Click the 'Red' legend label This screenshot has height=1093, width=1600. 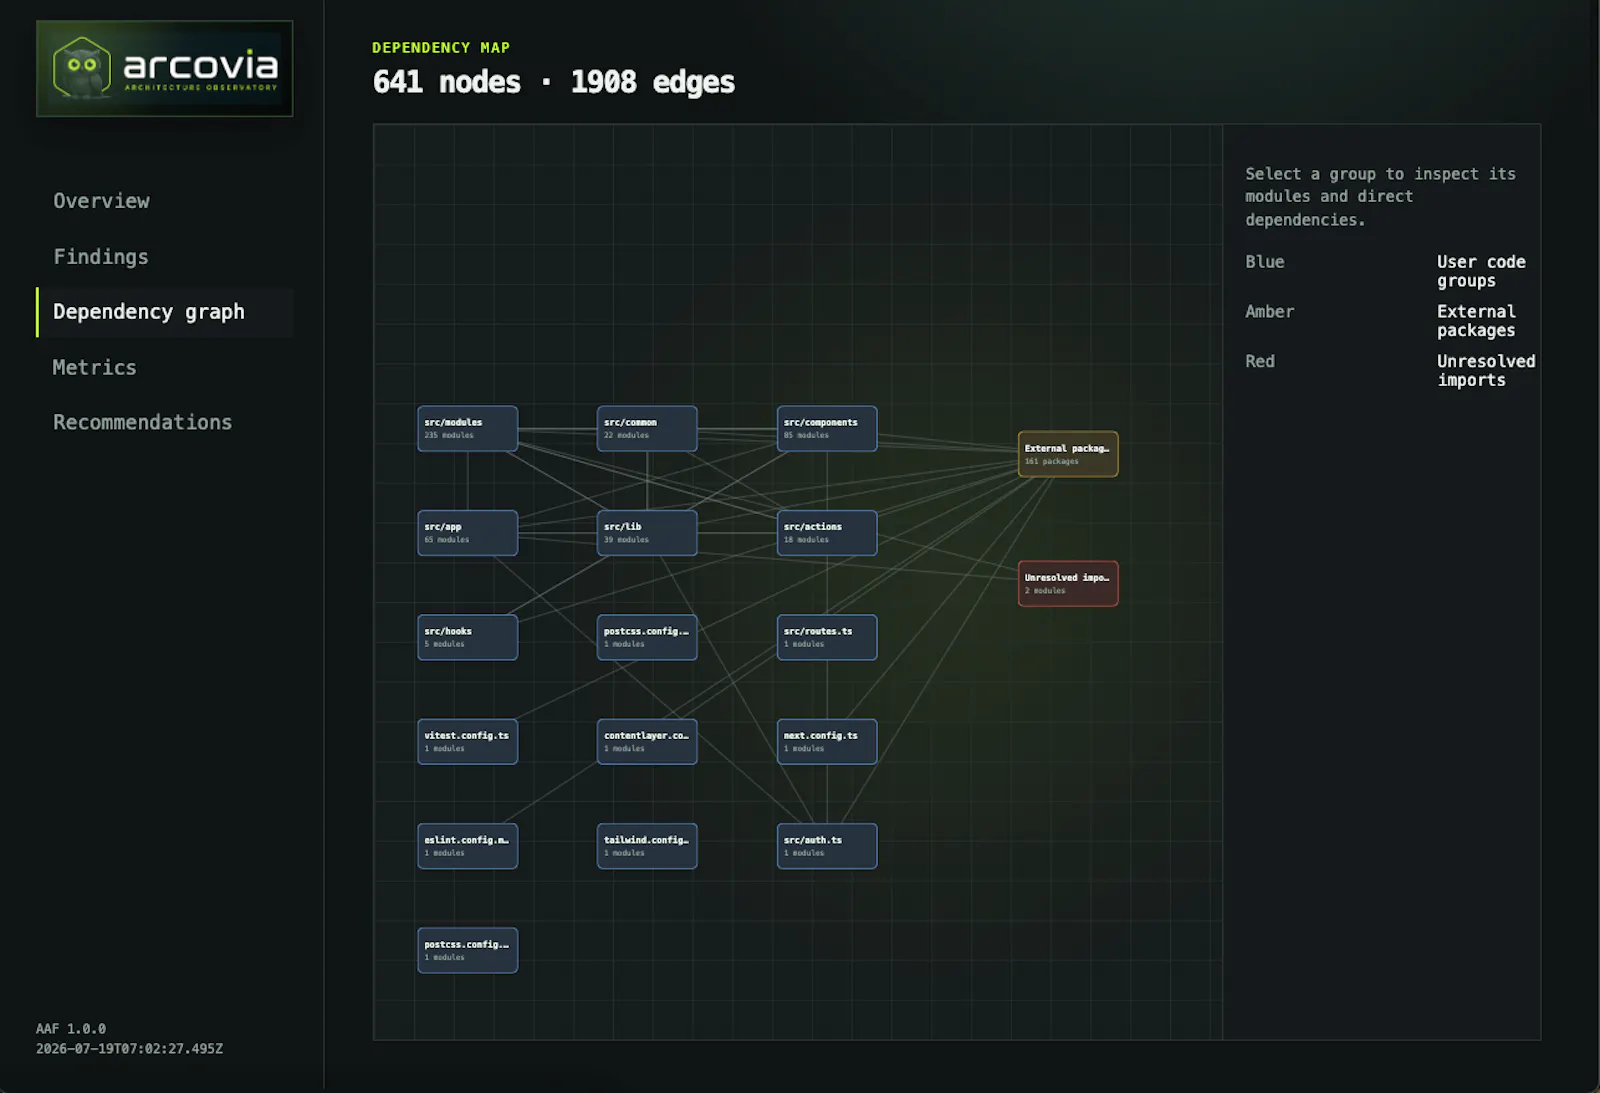(1260, 361)
